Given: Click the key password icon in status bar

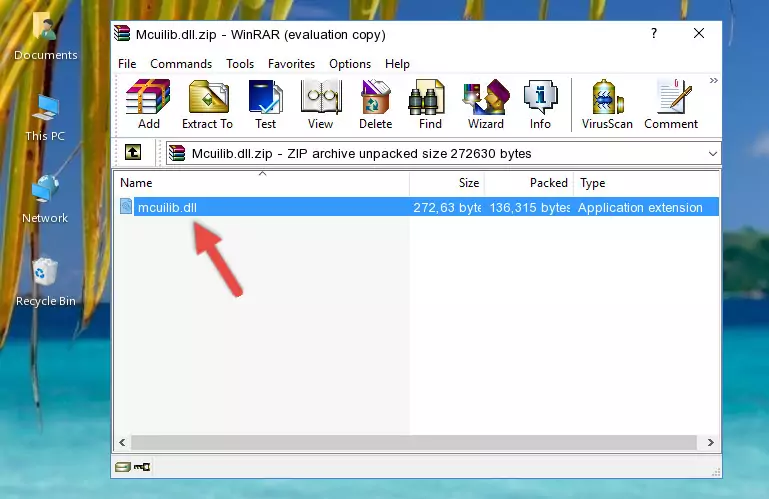Looking at the screenshot, I should tap(142, 467).
